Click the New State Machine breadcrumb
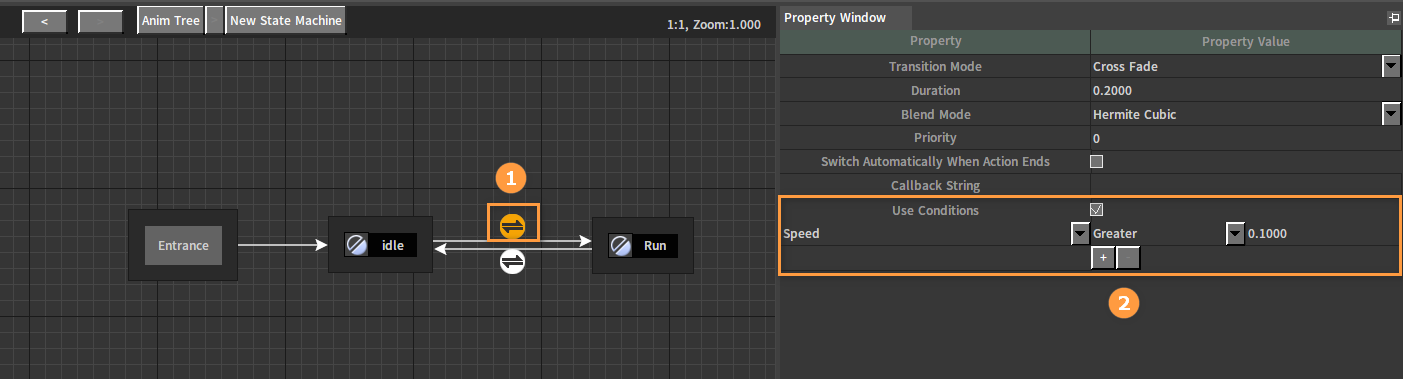 click(x=286, y=21)
